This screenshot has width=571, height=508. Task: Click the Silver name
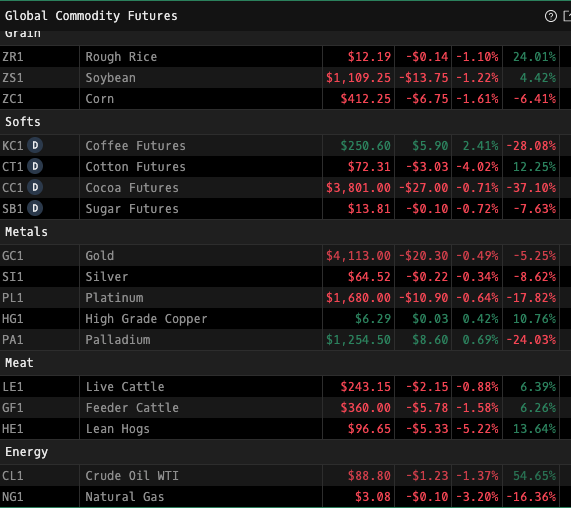(107, 277)
